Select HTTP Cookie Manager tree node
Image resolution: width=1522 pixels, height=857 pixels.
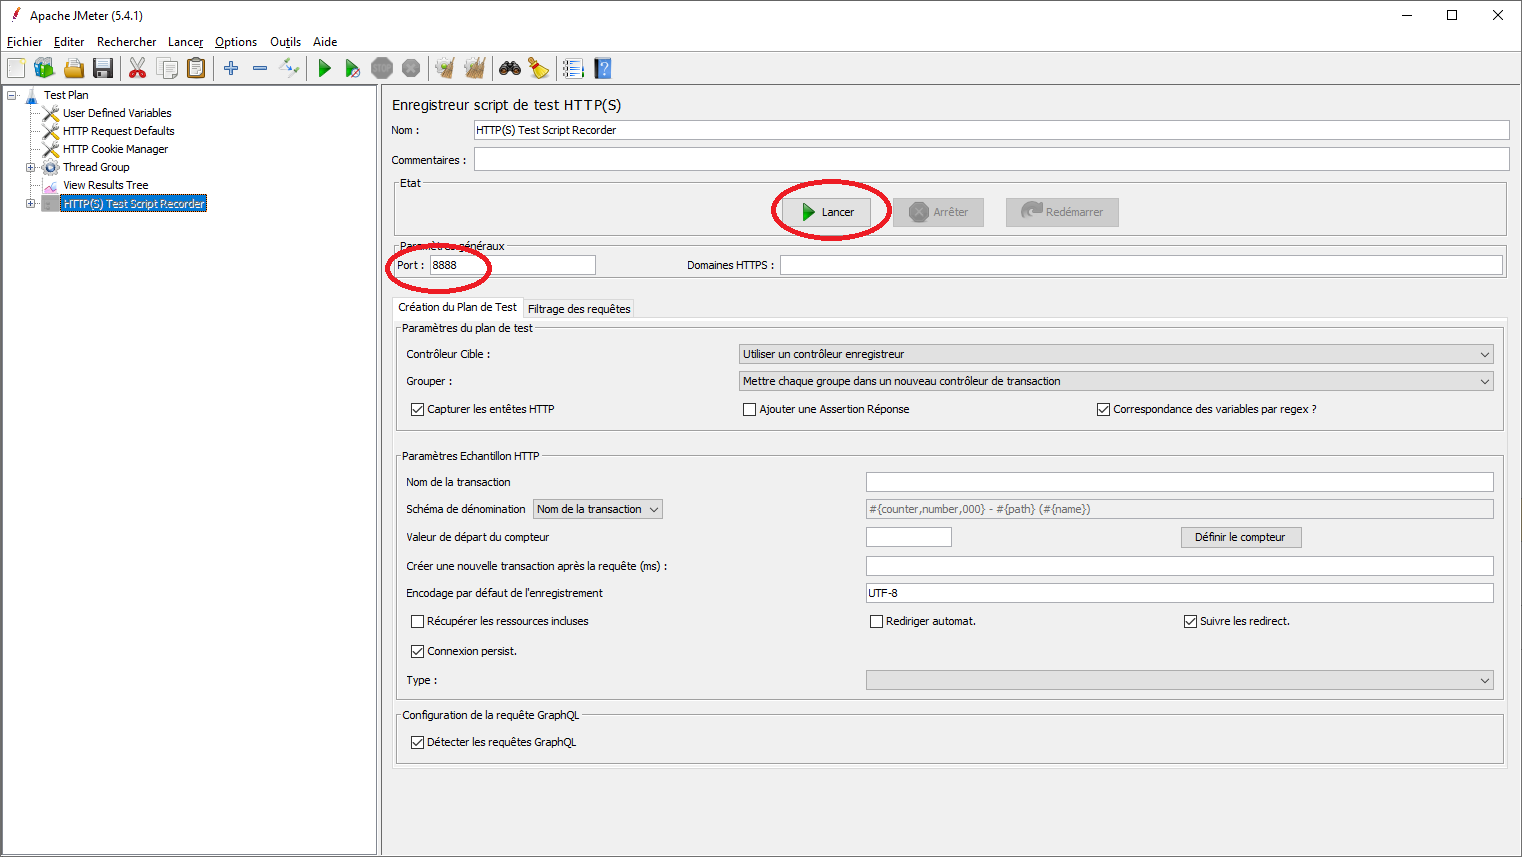115,149
